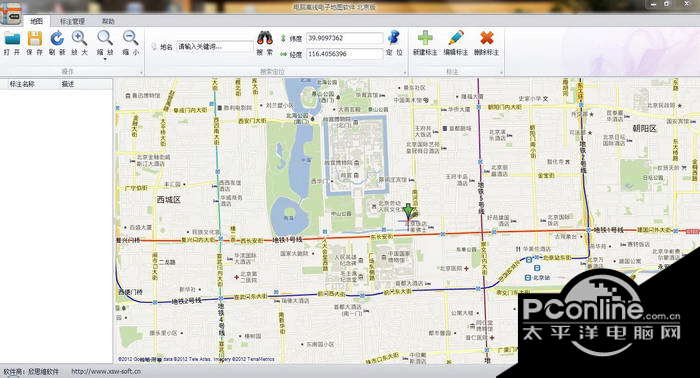Click the 定位 pushpin icon

tap(394, 38)
